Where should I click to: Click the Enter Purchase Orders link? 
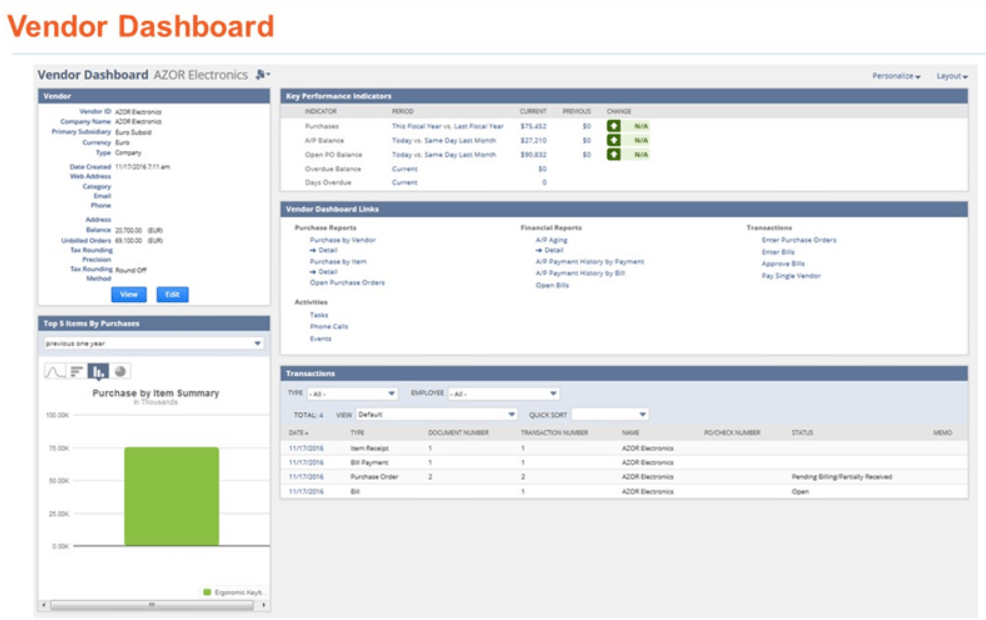(799, 240)
